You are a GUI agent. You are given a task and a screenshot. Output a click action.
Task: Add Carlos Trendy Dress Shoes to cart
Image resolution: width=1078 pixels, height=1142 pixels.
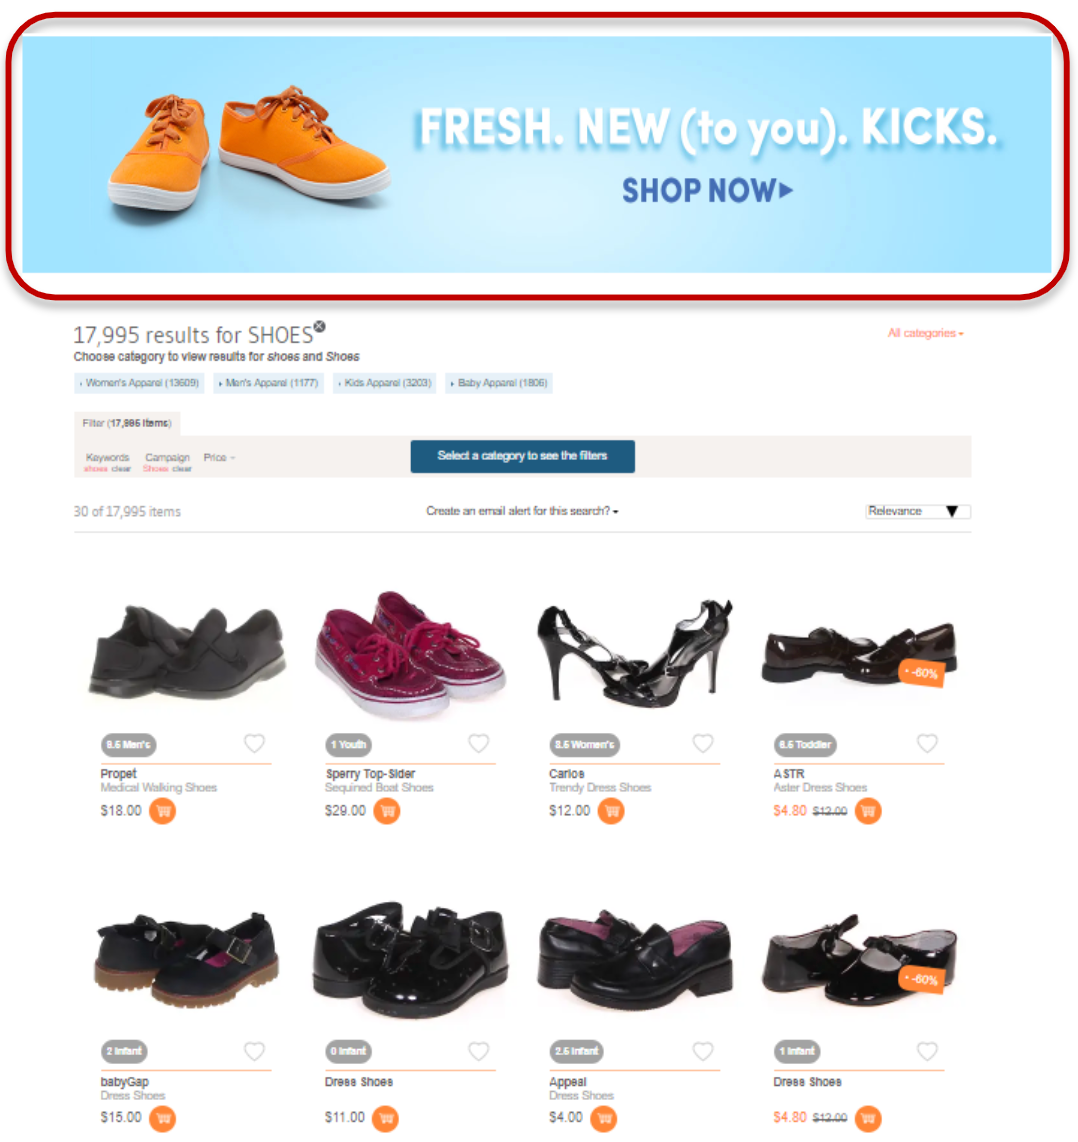[611, 811]
